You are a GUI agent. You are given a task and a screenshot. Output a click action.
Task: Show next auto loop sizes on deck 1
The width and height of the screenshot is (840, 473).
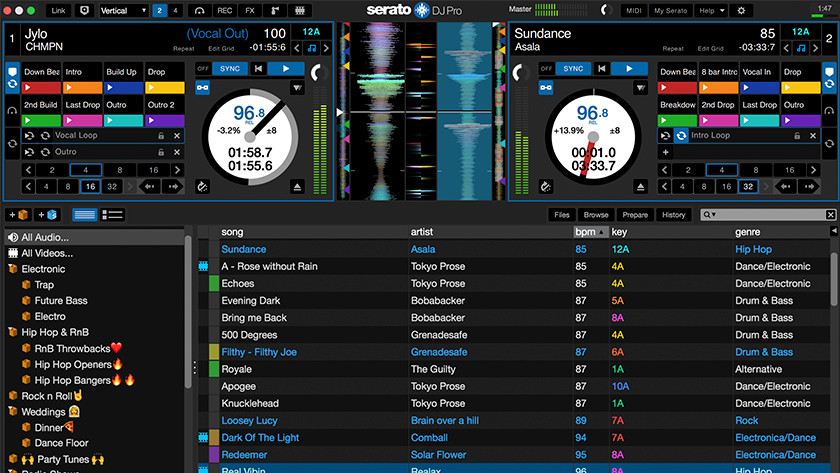tap(177, 170)
